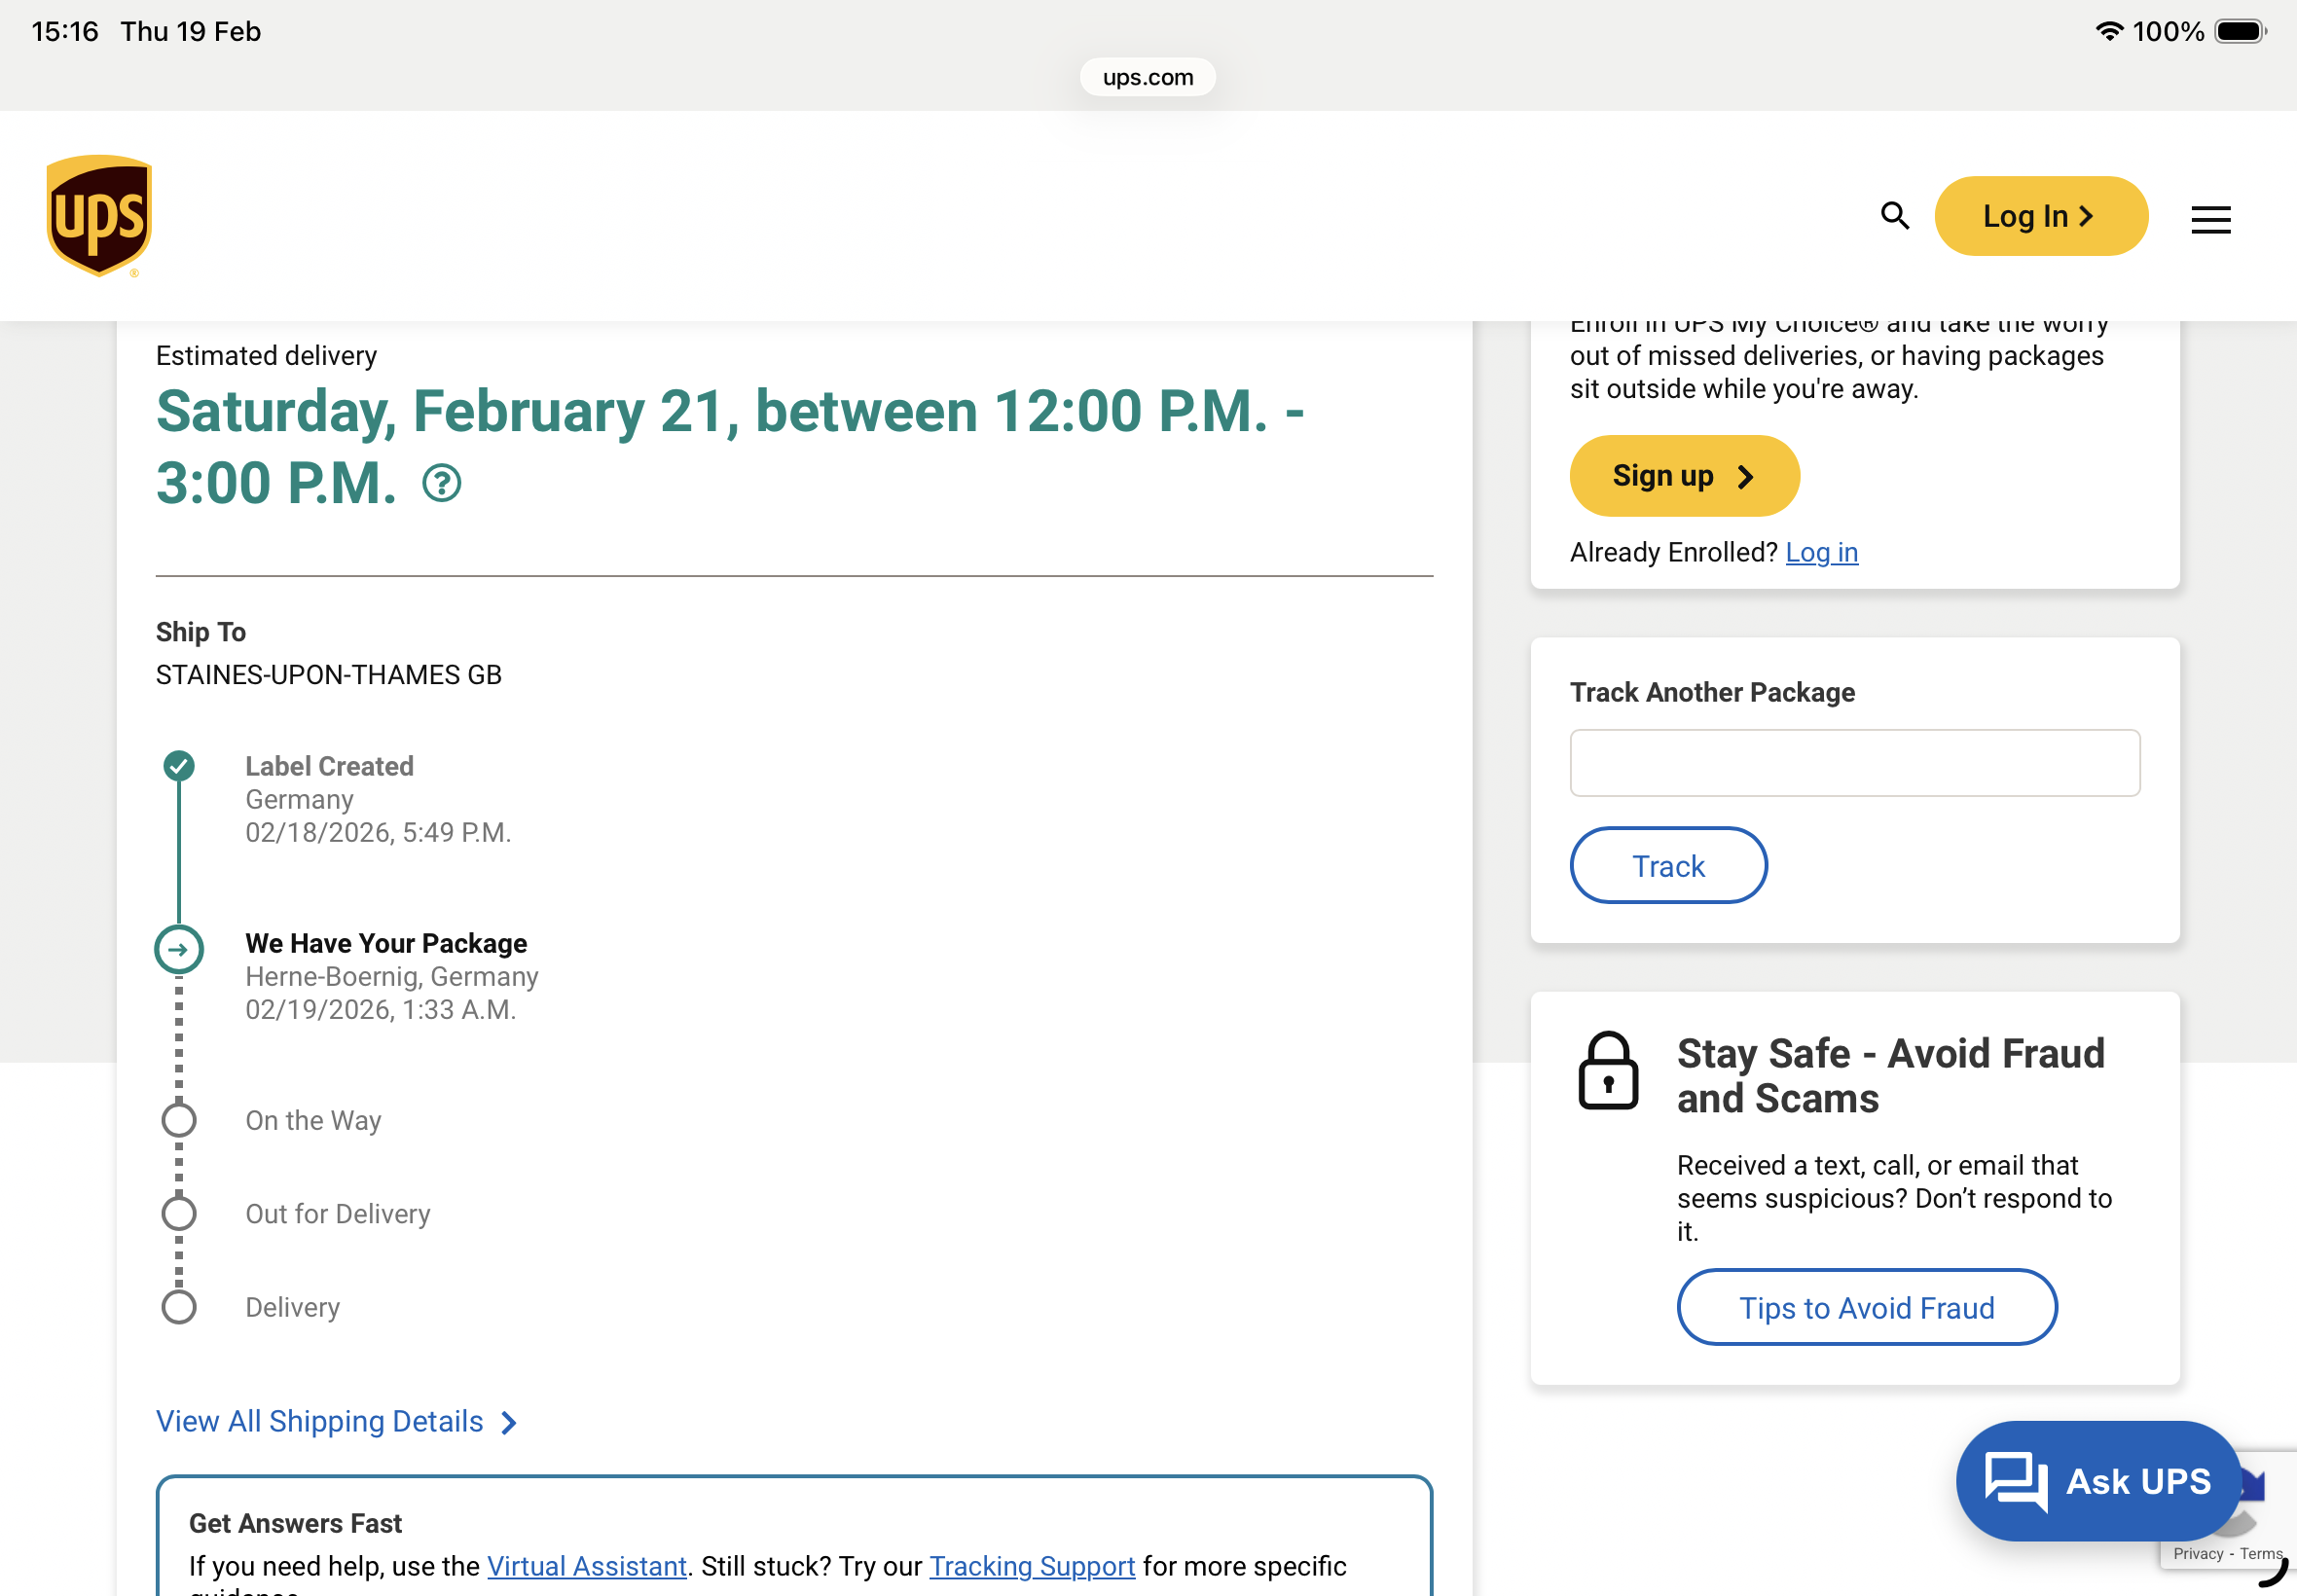Click the estimated delivery help question icon
Viewport: 2297px width, 1596px height.
coord(441,484)
